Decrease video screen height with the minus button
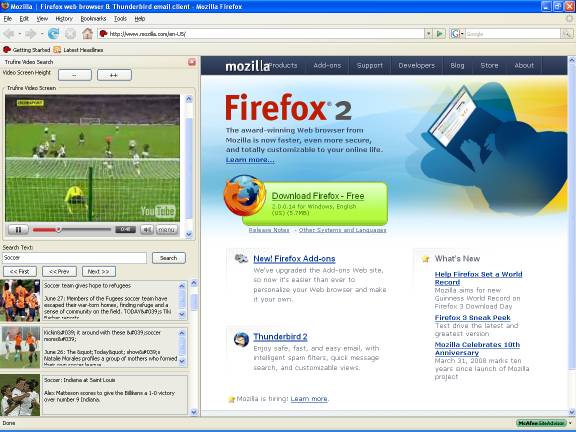The height and width of the screenshot is (432, 576). point(75,75)
